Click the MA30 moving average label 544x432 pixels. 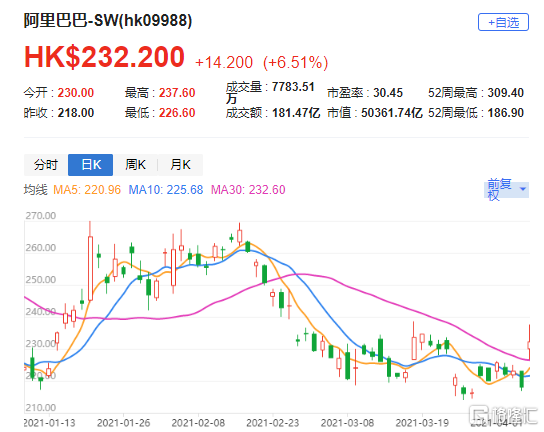[248, 189]
